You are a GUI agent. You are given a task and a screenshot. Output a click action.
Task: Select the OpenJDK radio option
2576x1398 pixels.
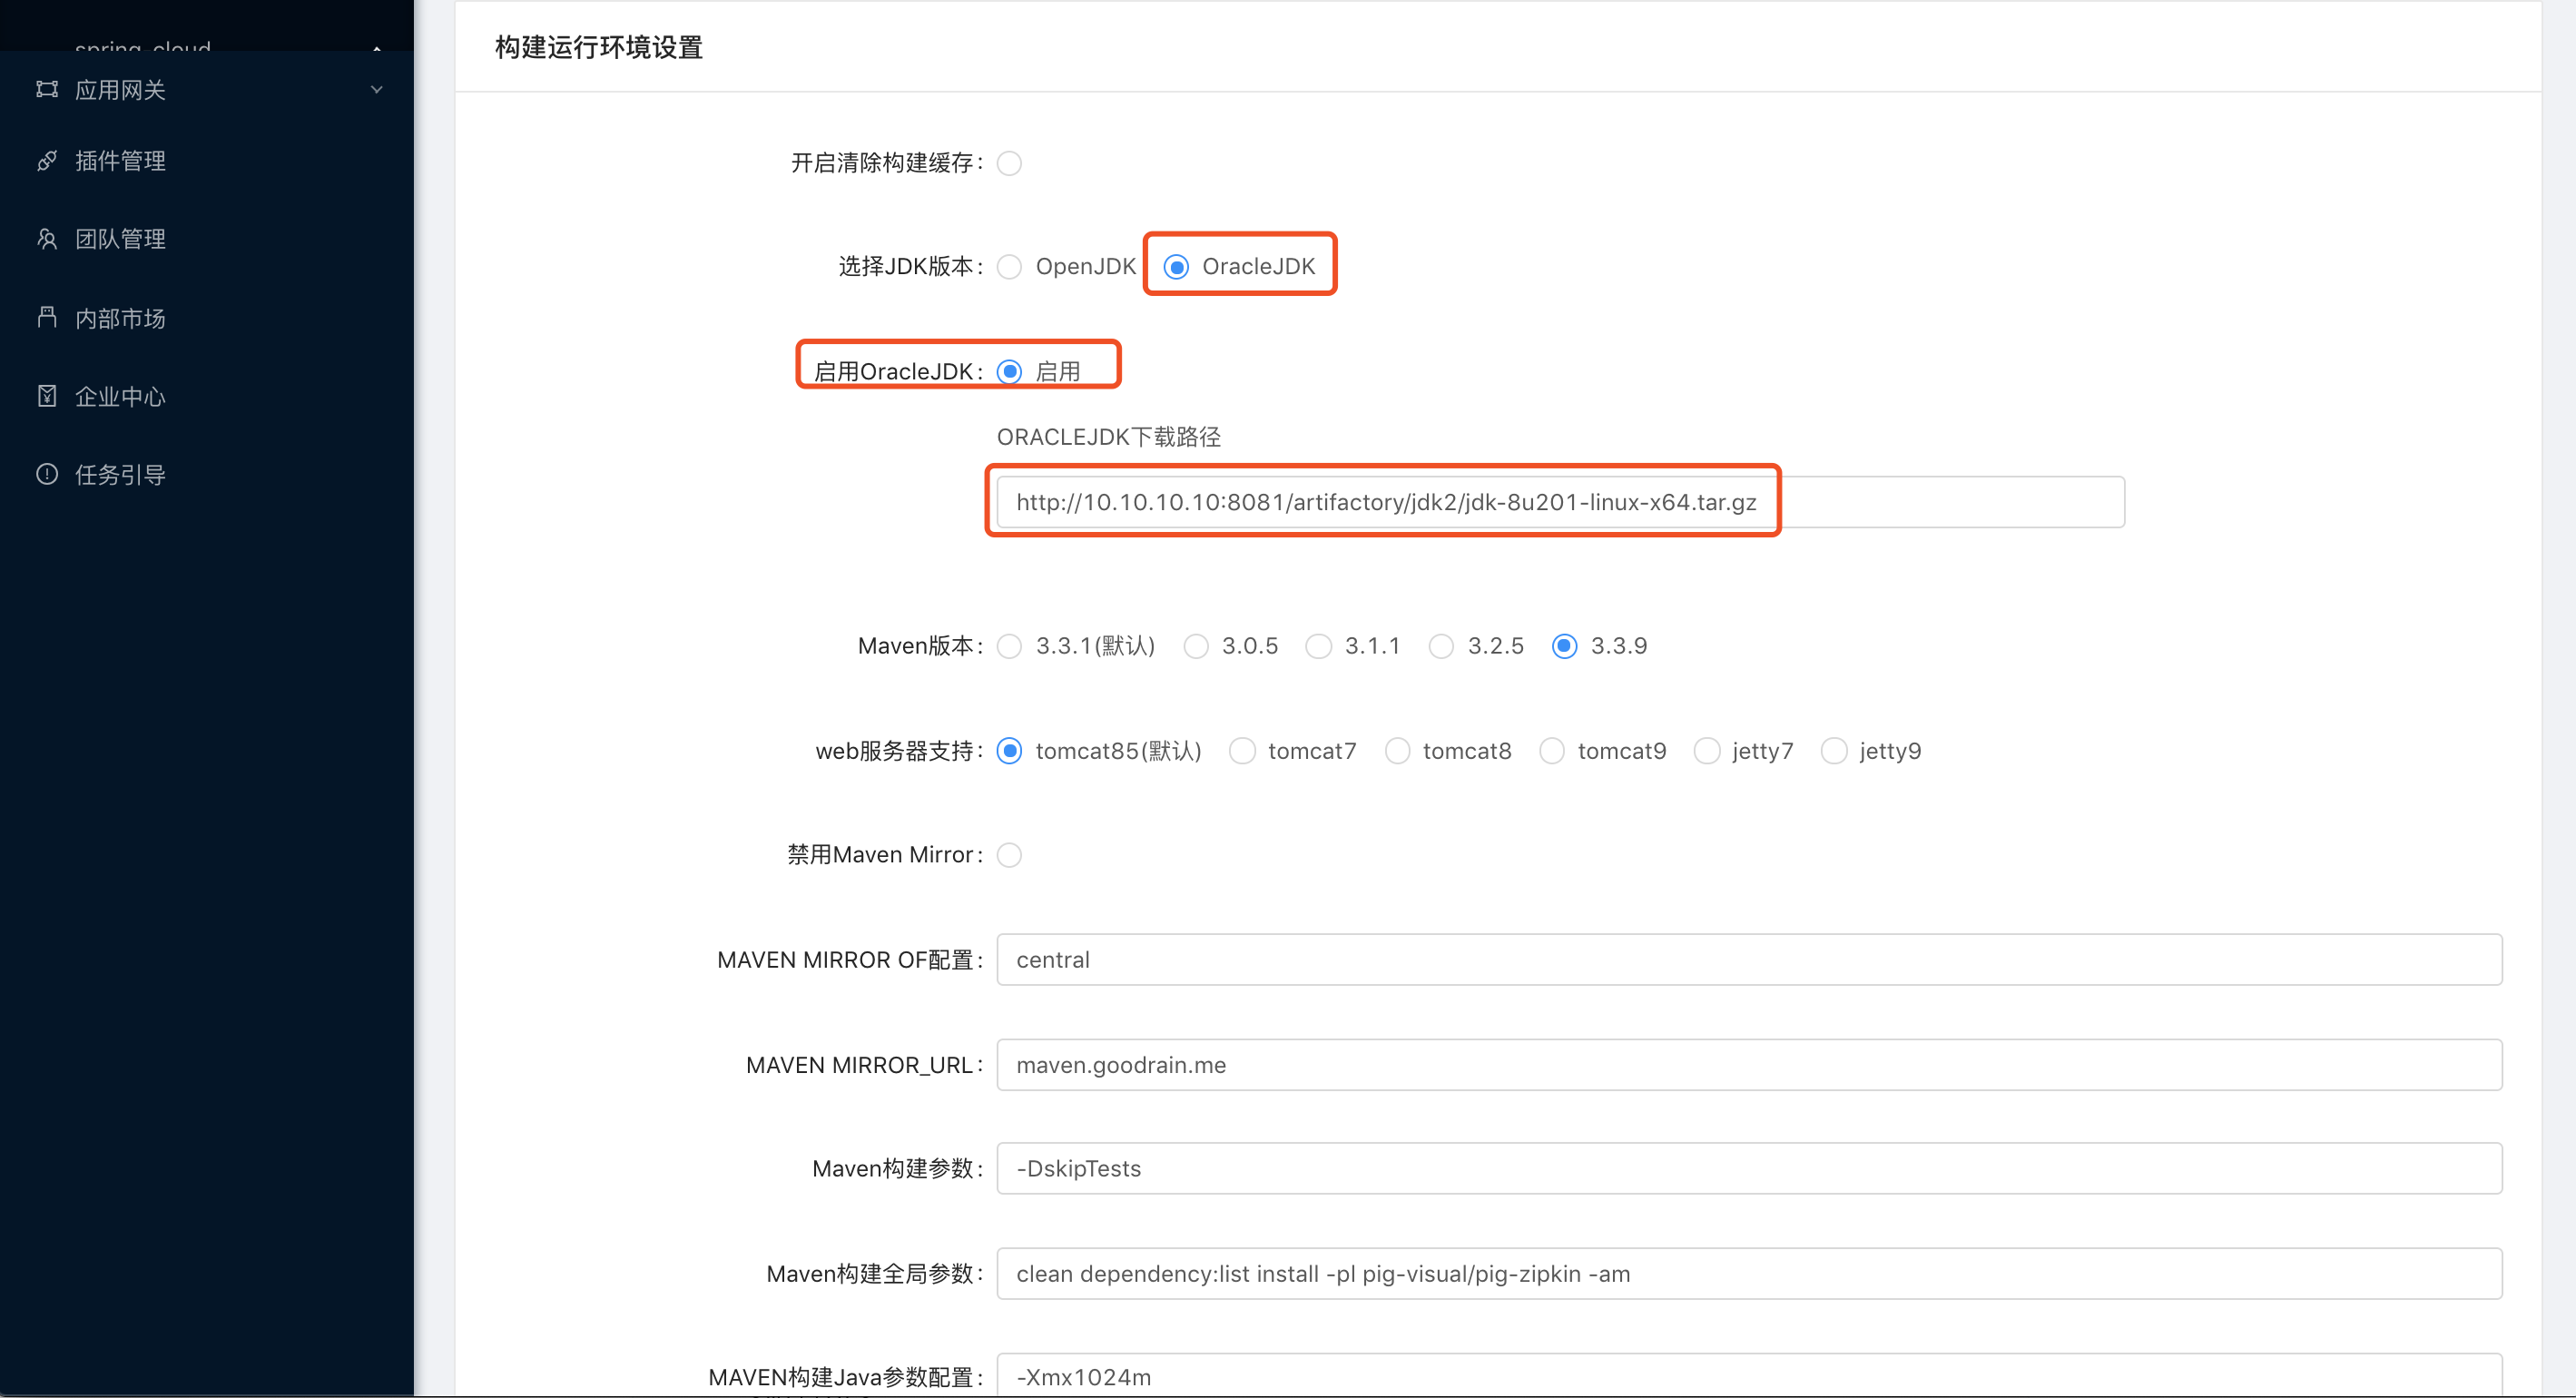pyautogui.click(x=1010, y=267)
